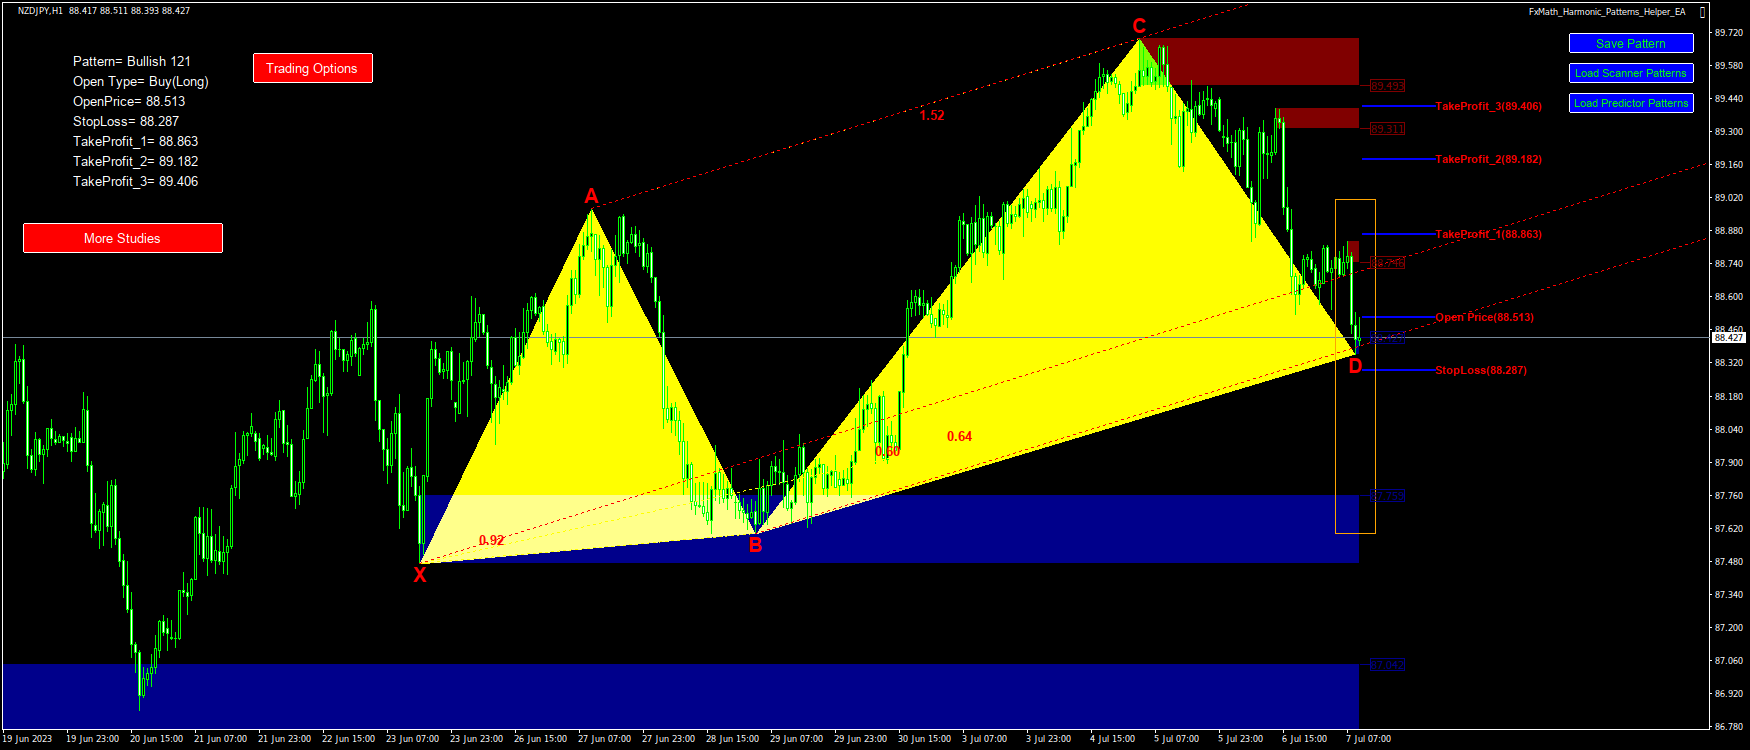Select the 0.92 ratio label
Screen dimensions: 1750x750
tap(491, 540)
